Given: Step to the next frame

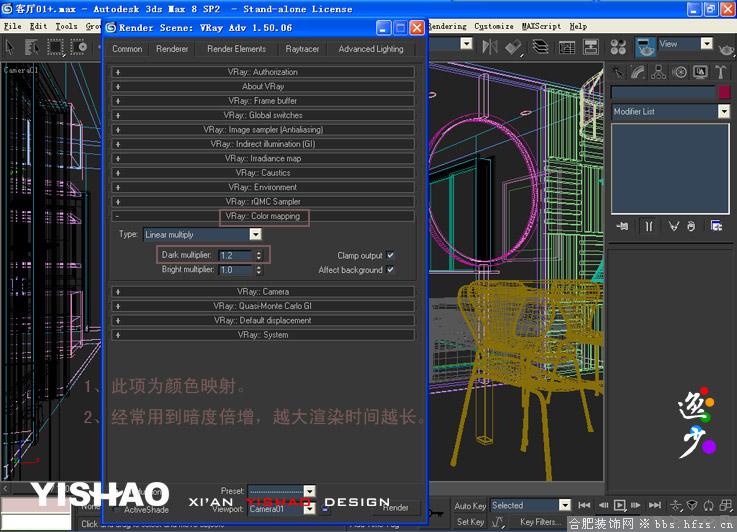Looking at the screenshot, I should 636,505.
